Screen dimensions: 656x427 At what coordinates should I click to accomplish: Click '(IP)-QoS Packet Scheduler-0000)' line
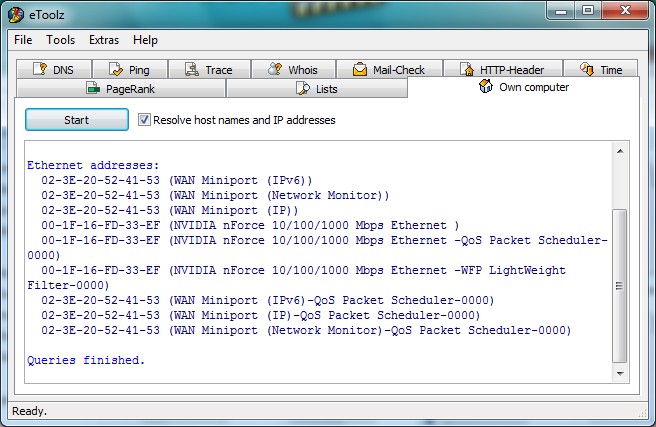(x=261, y=315)
